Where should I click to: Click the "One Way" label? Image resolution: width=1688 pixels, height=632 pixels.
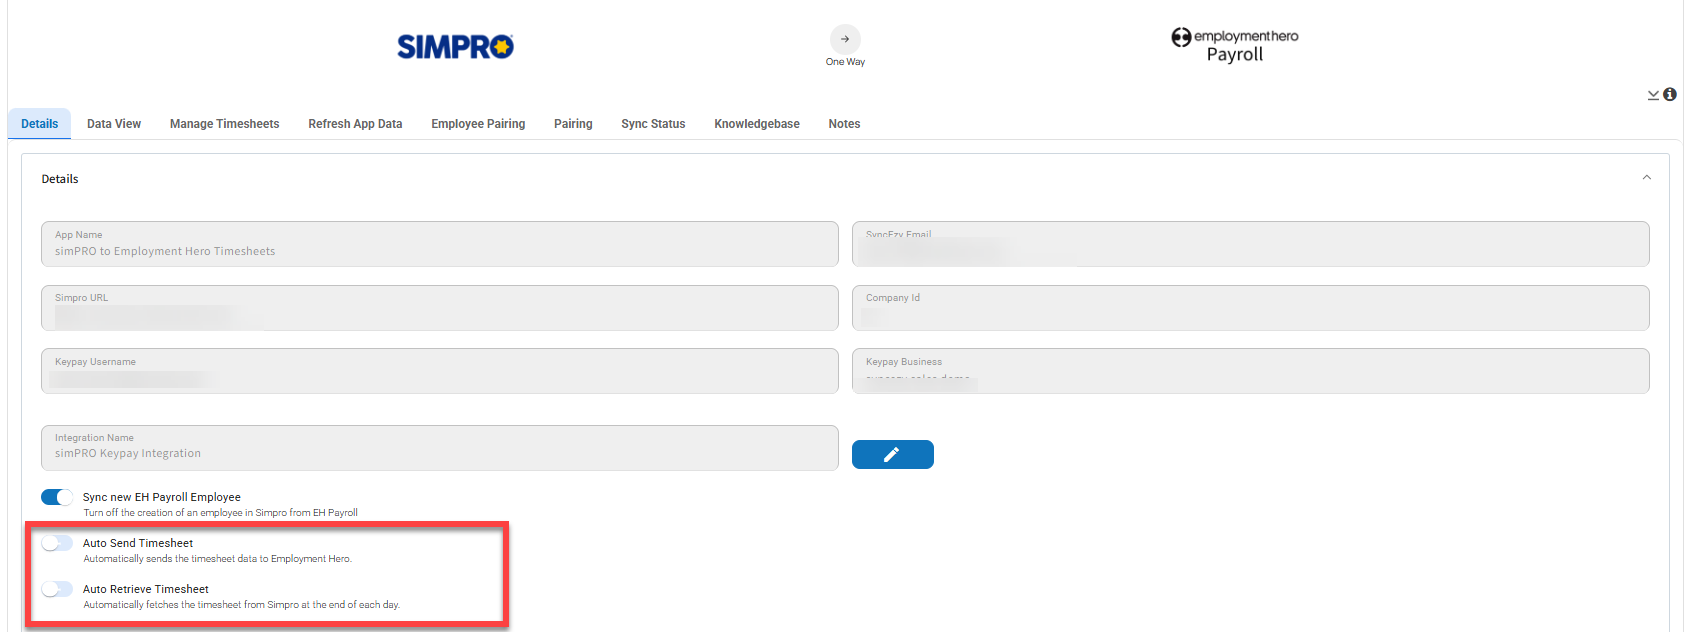845,62
